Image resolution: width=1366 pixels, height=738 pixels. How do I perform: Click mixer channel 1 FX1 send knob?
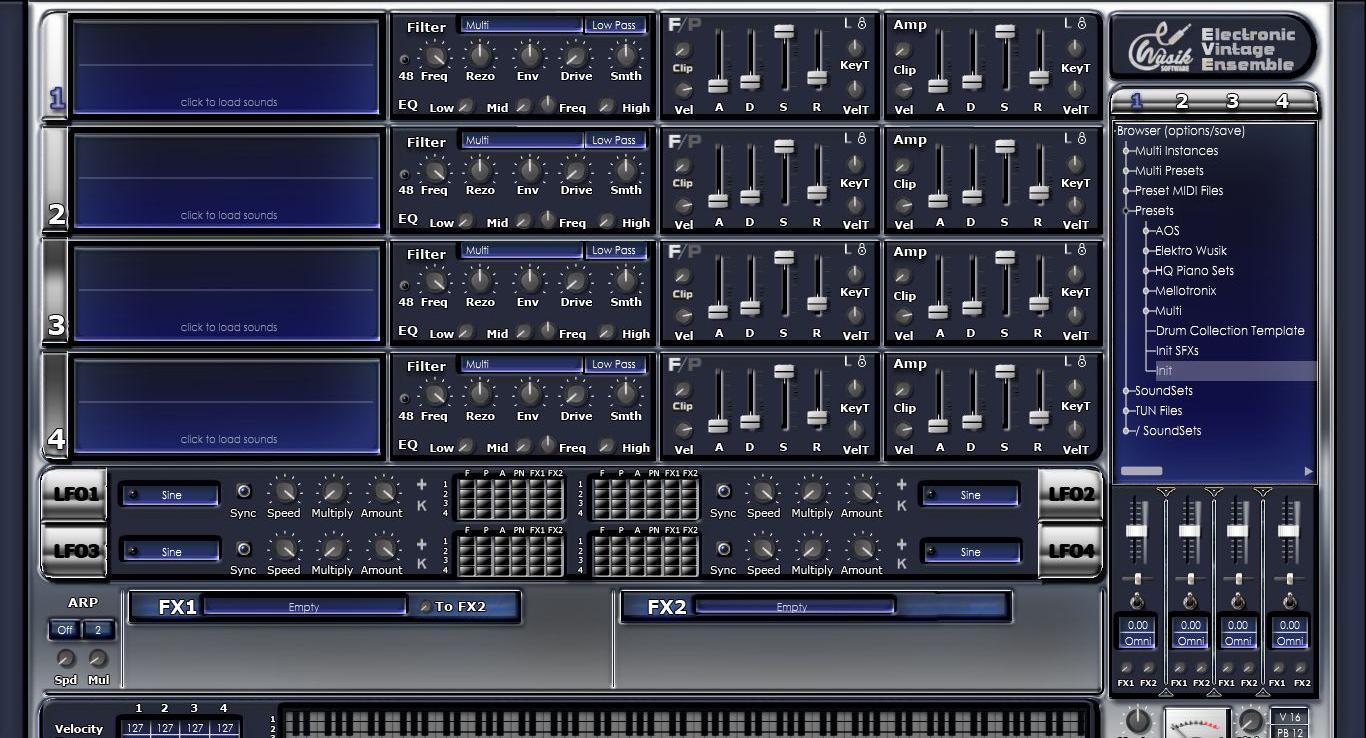point(1126,668)
